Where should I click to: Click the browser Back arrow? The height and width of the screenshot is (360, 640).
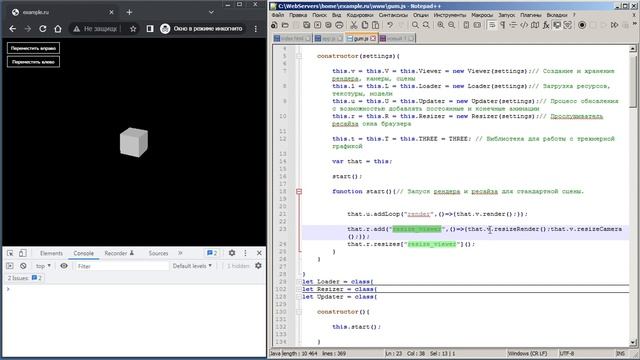pyautogui.click(x=13, y=29)
